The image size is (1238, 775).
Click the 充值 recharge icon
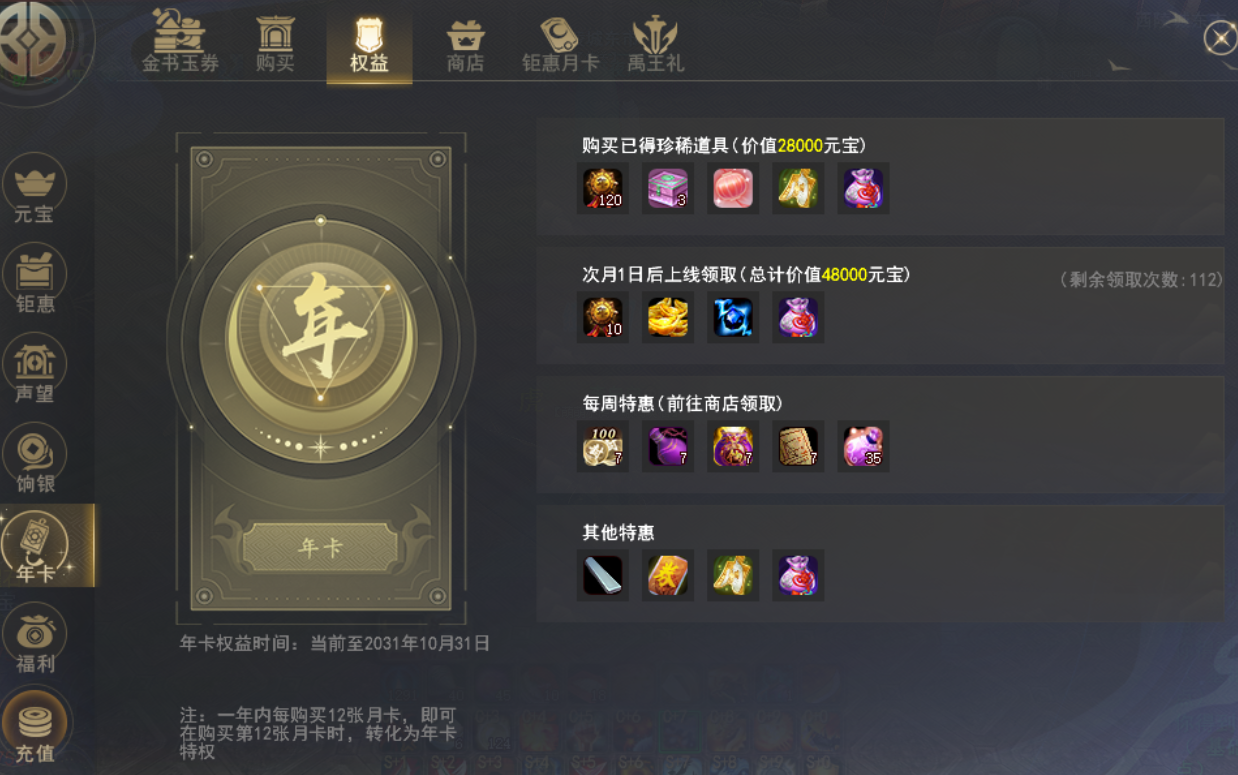35,727
